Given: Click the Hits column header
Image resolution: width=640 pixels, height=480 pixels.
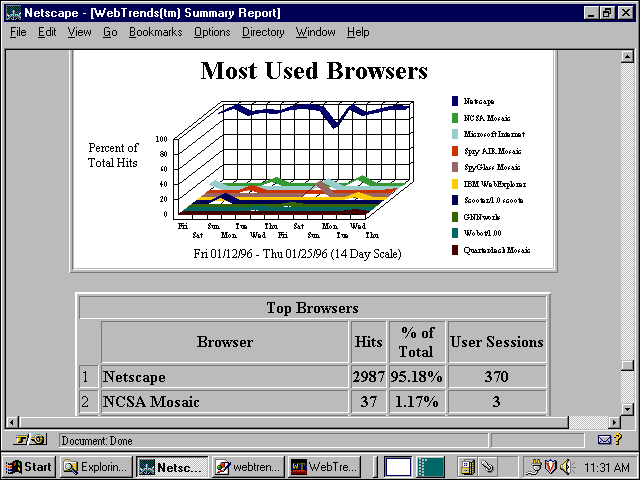Looking at the screenshot, I should tap(368, 342).
